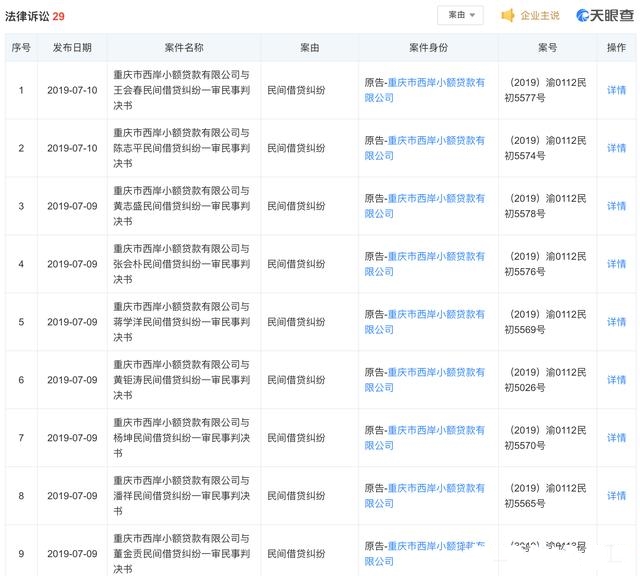Select case name with 张会朴
Viewport: 640px width, 576px height.
[182, 264]
